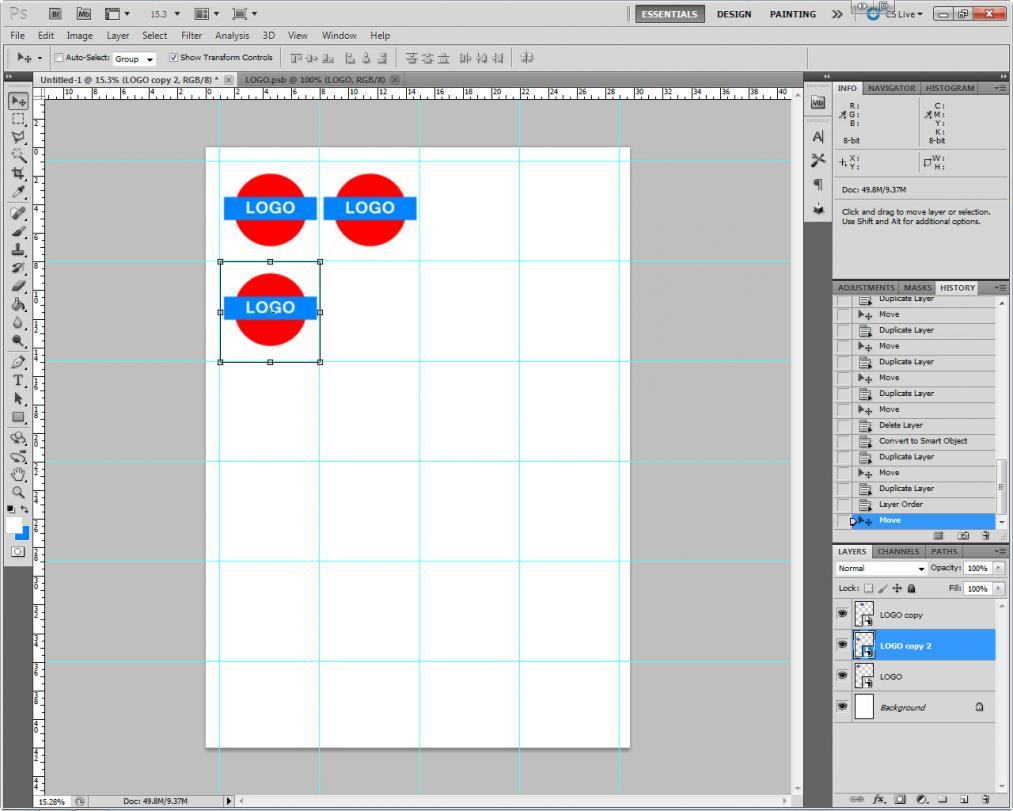
Task: Select the Rectangular Marquee tool
Action: pos(18,119)
